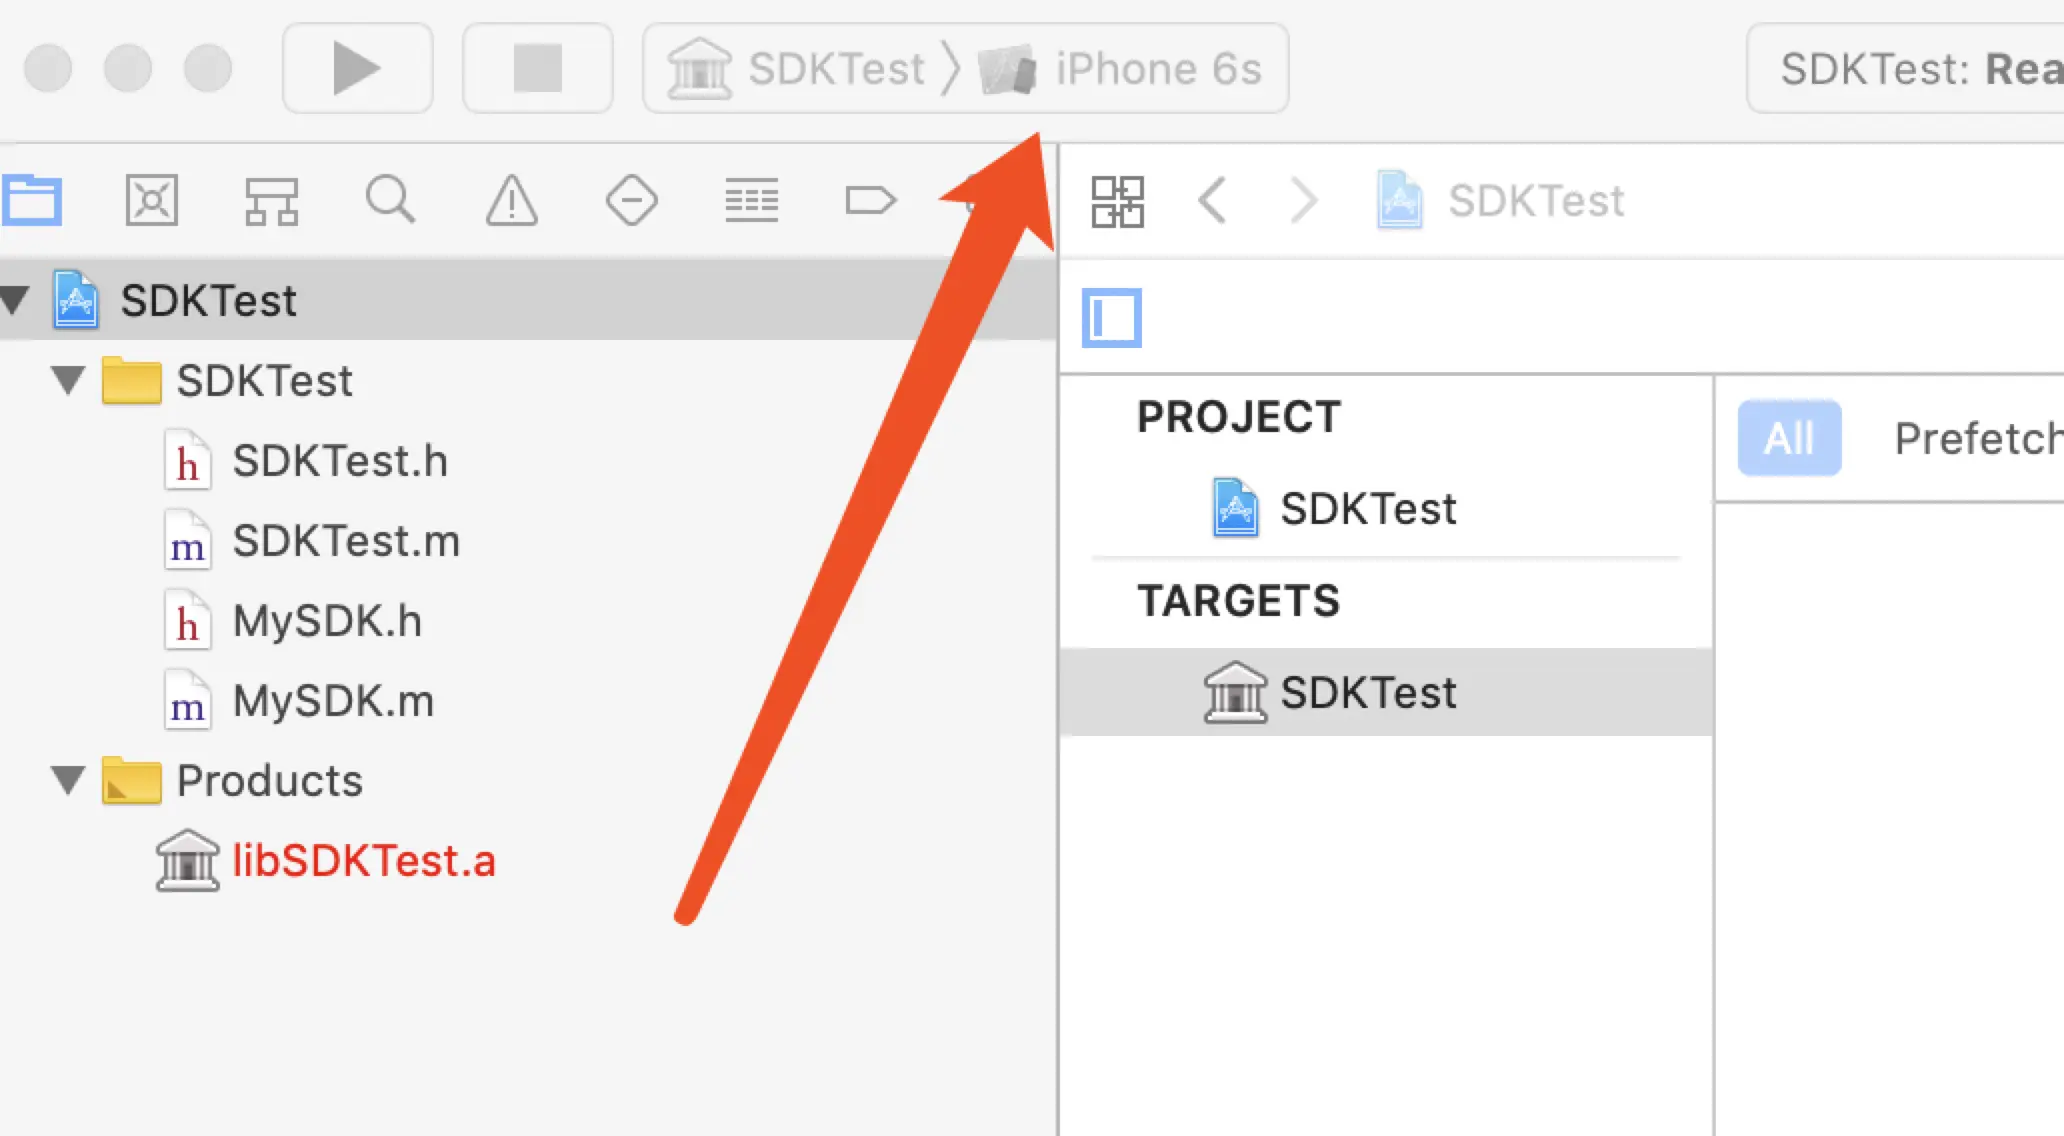Image resolution: width=2064 pixels, height=1136 pixels.
Task: Collapse the SDKTest project root triangle
Action: 16,300
